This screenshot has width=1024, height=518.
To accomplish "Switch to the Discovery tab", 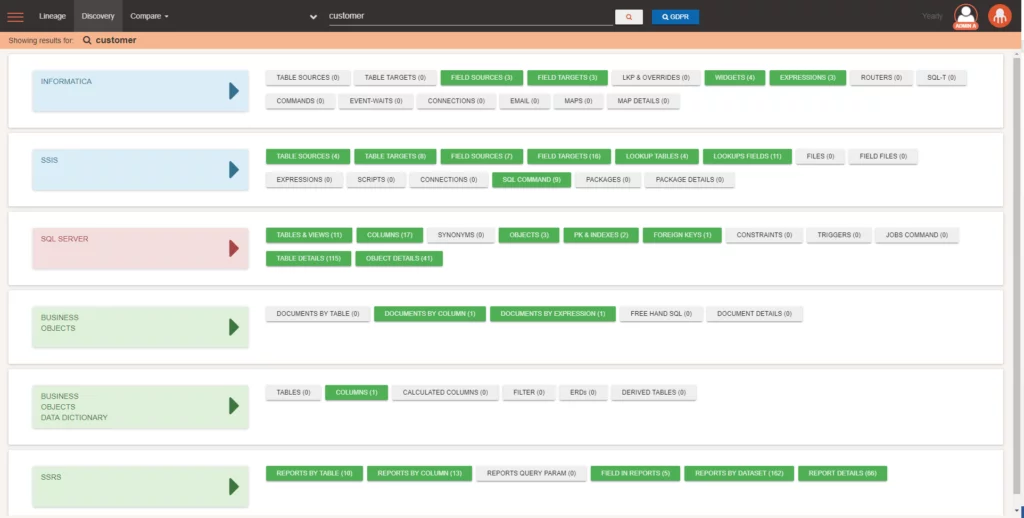I will 98,16.
